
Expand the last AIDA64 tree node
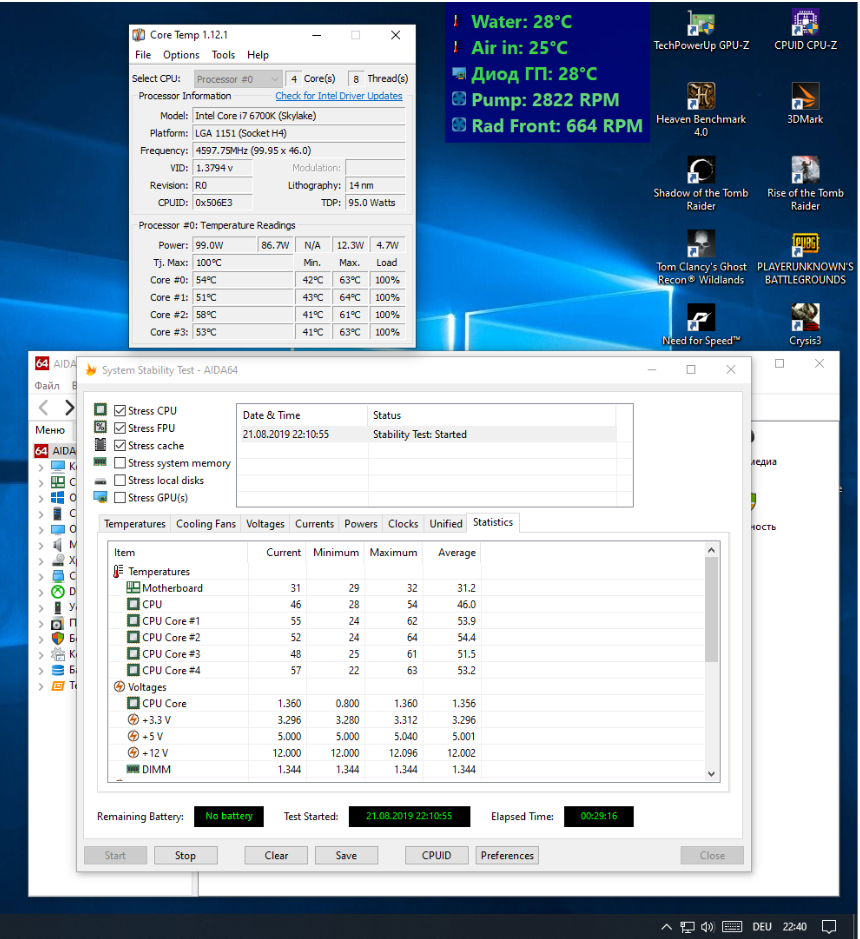tap(41, 686)
